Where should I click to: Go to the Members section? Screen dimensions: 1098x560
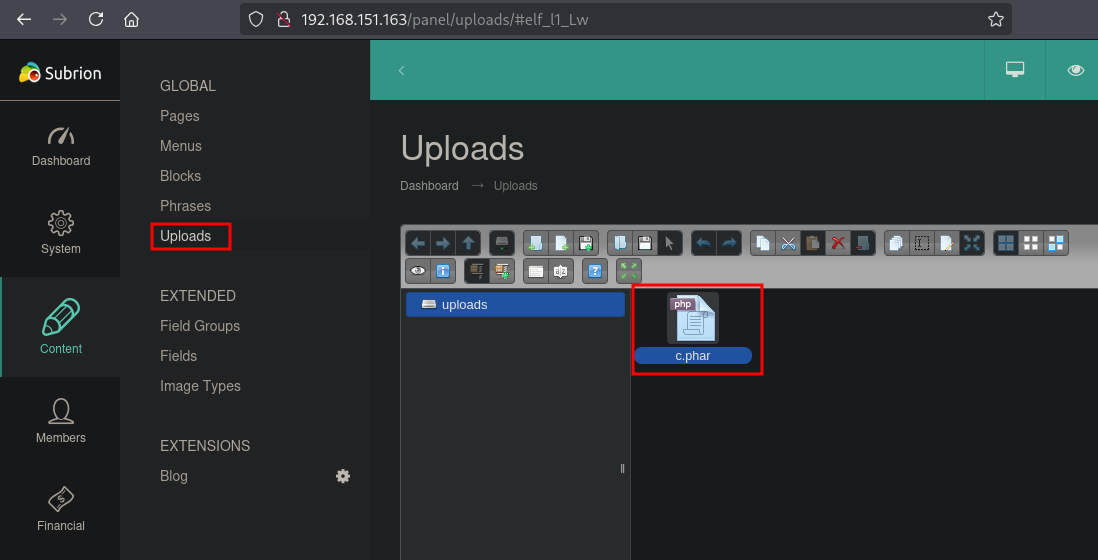tap(61, 421)
